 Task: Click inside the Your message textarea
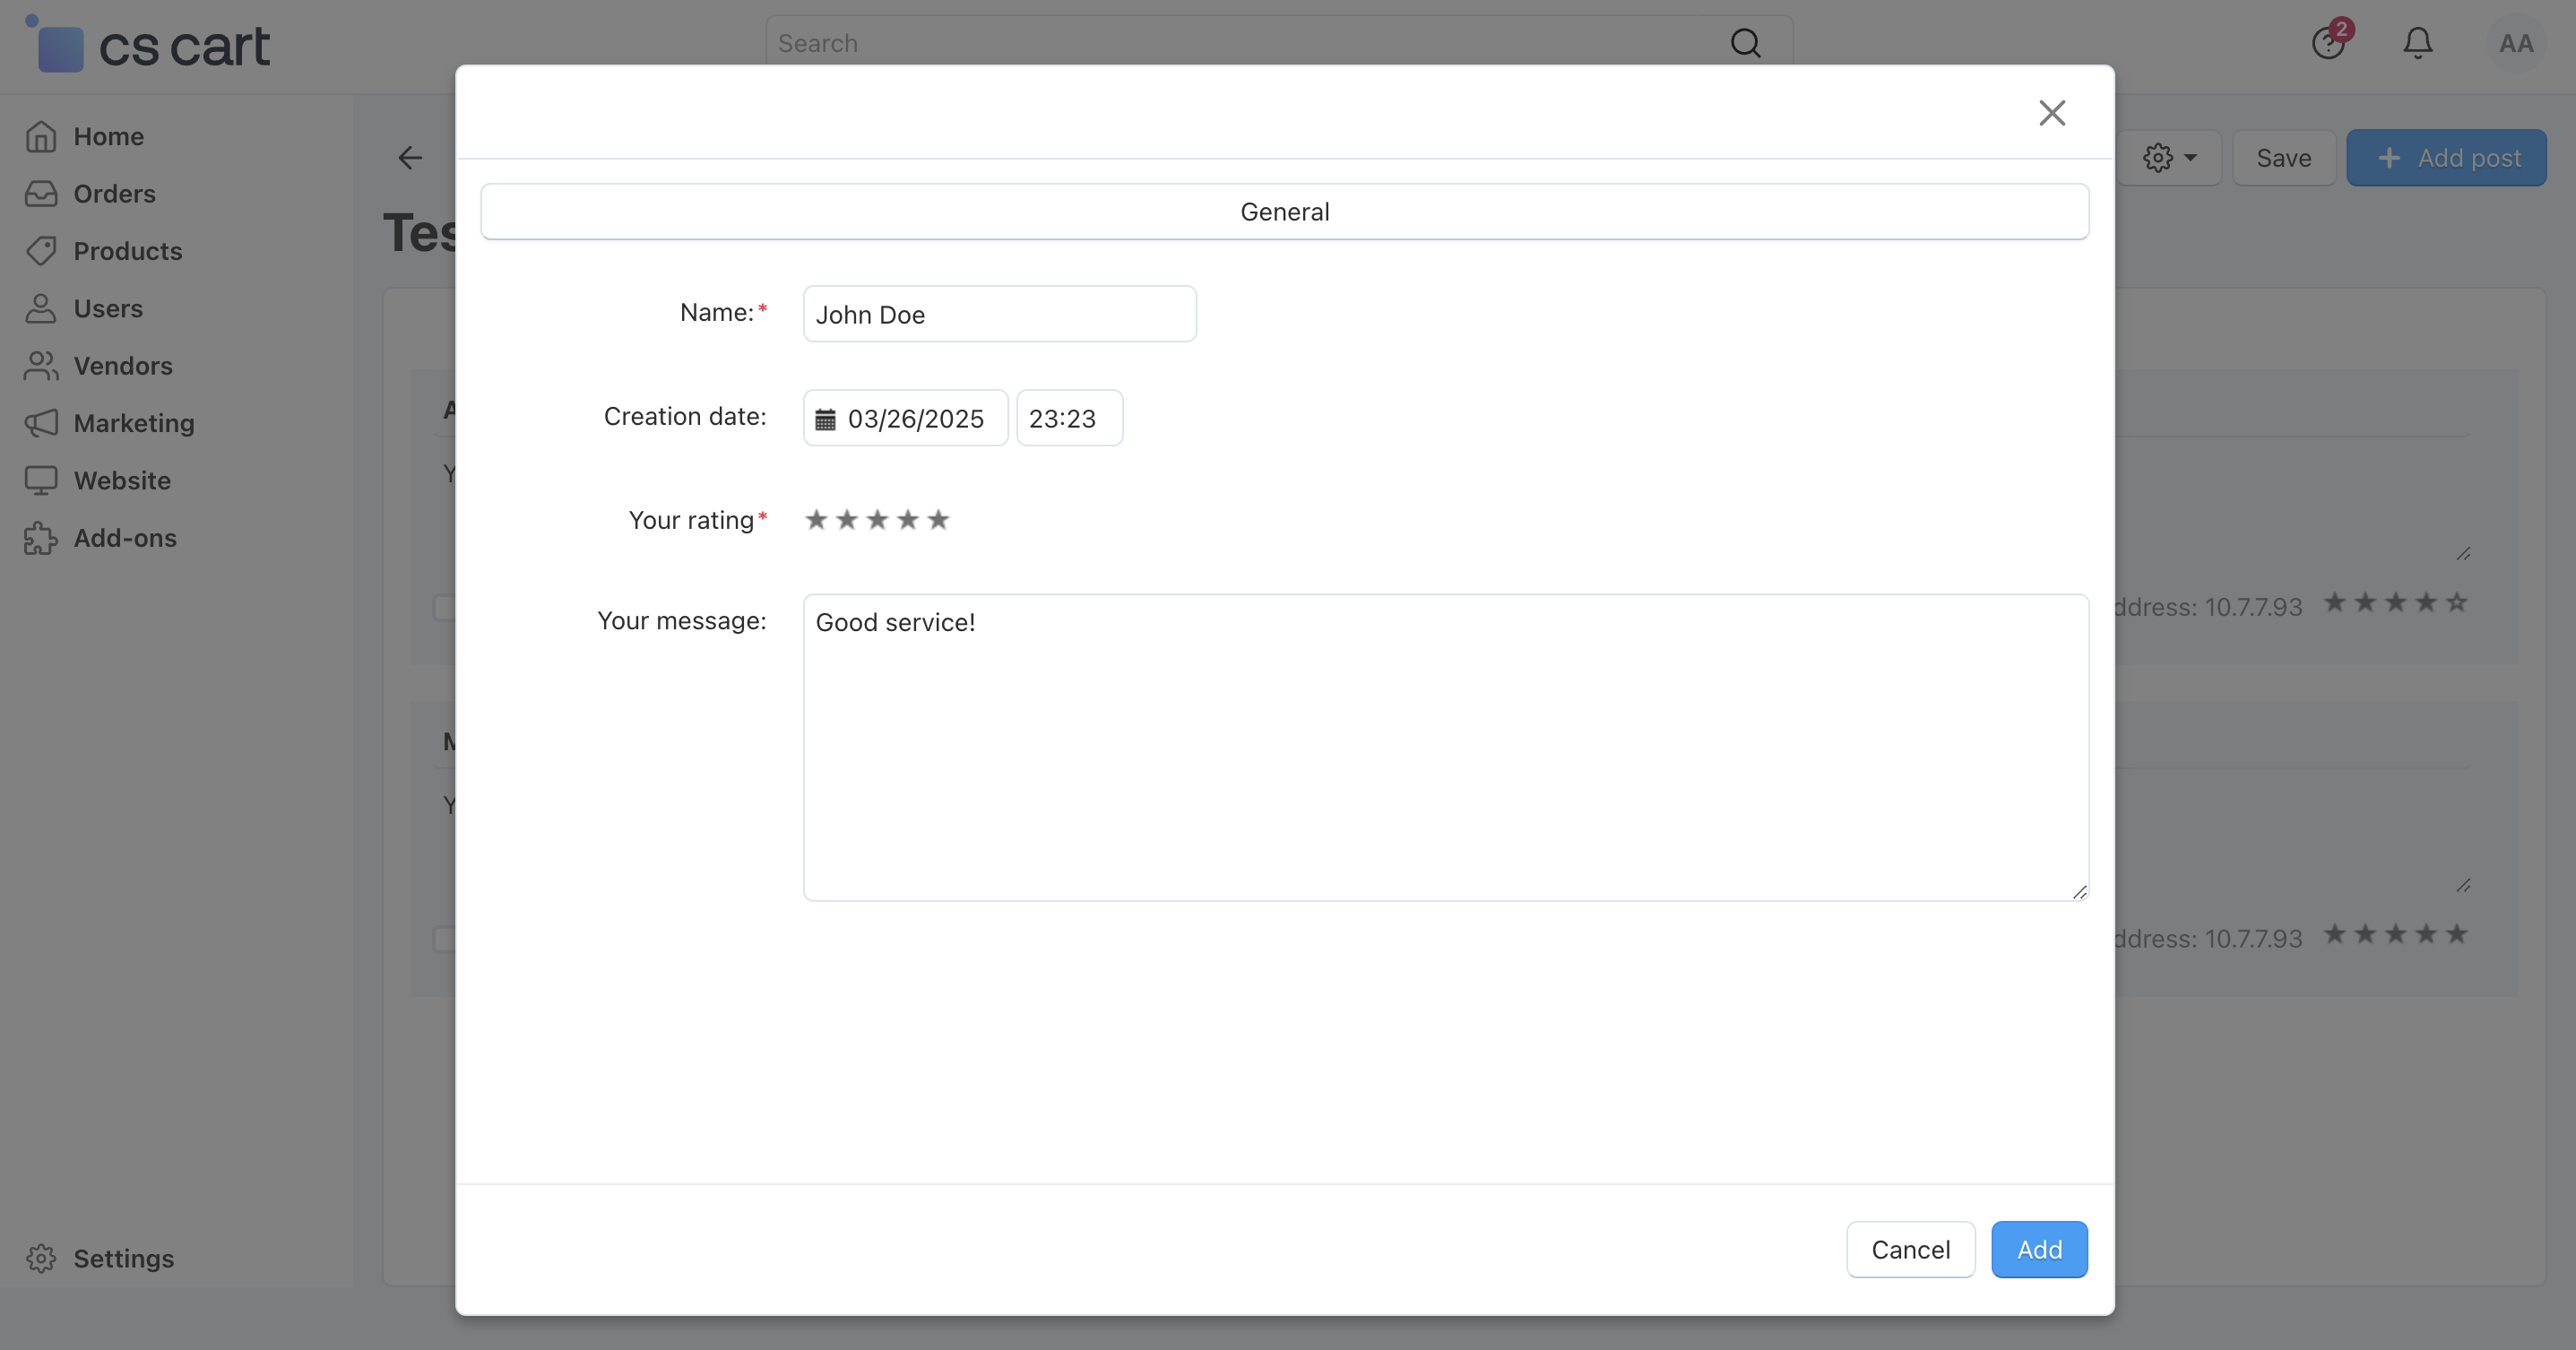(x=1445, y=747)
